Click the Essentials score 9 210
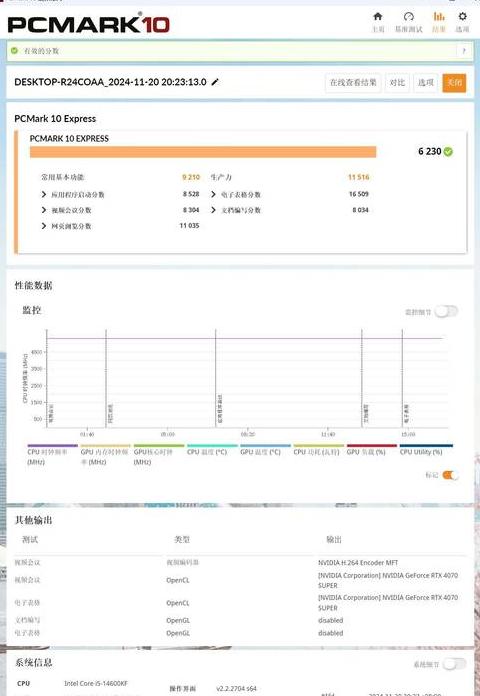The image size is (480, 696). (191, 177)
